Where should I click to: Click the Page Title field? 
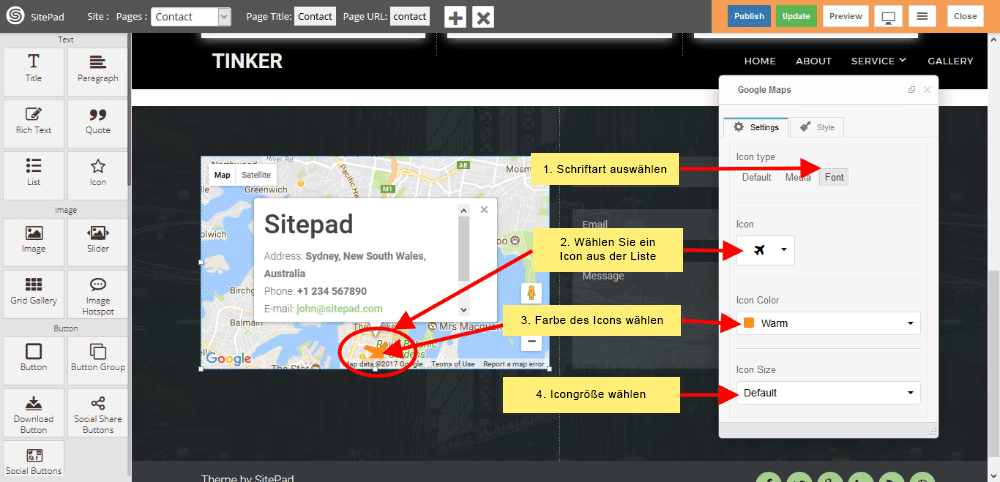coord(315,17)
